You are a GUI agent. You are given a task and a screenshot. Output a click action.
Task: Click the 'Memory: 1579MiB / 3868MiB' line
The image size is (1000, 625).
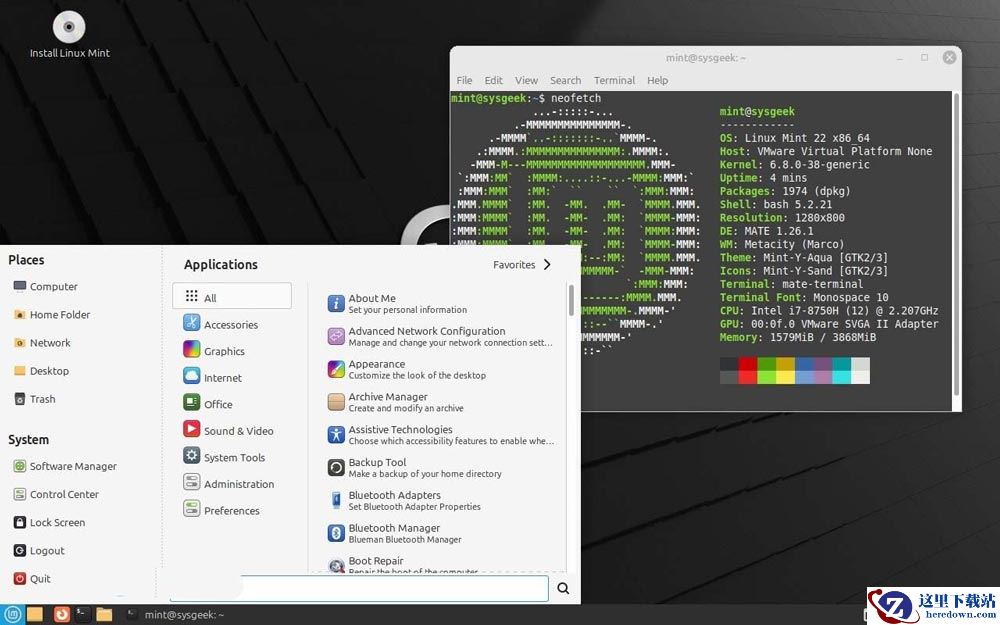tap(798, 337)
